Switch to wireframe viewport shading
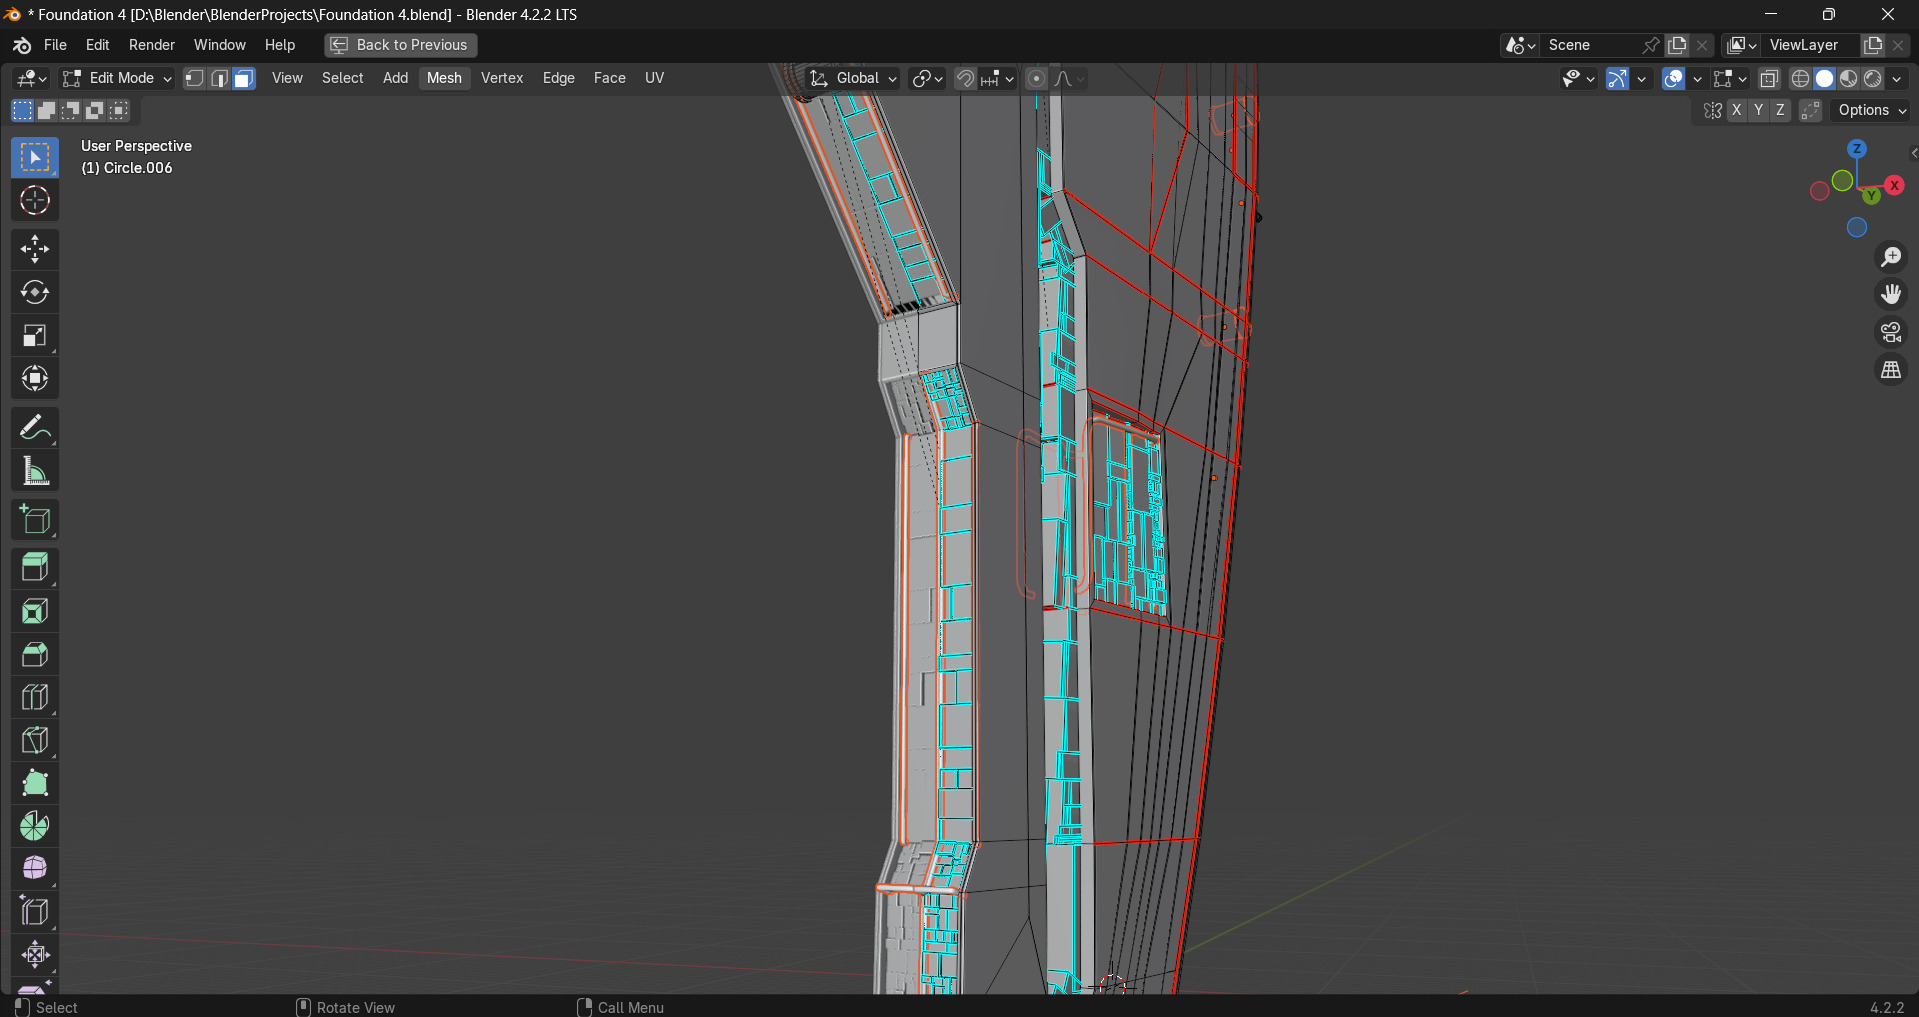 pyautogui.click(x=1800, y=79)
